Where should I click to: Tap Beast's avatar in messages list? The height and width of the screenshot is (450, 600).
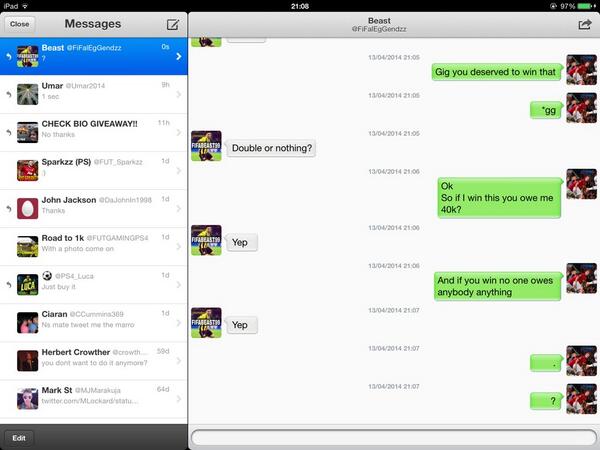[x=28, y=56]
